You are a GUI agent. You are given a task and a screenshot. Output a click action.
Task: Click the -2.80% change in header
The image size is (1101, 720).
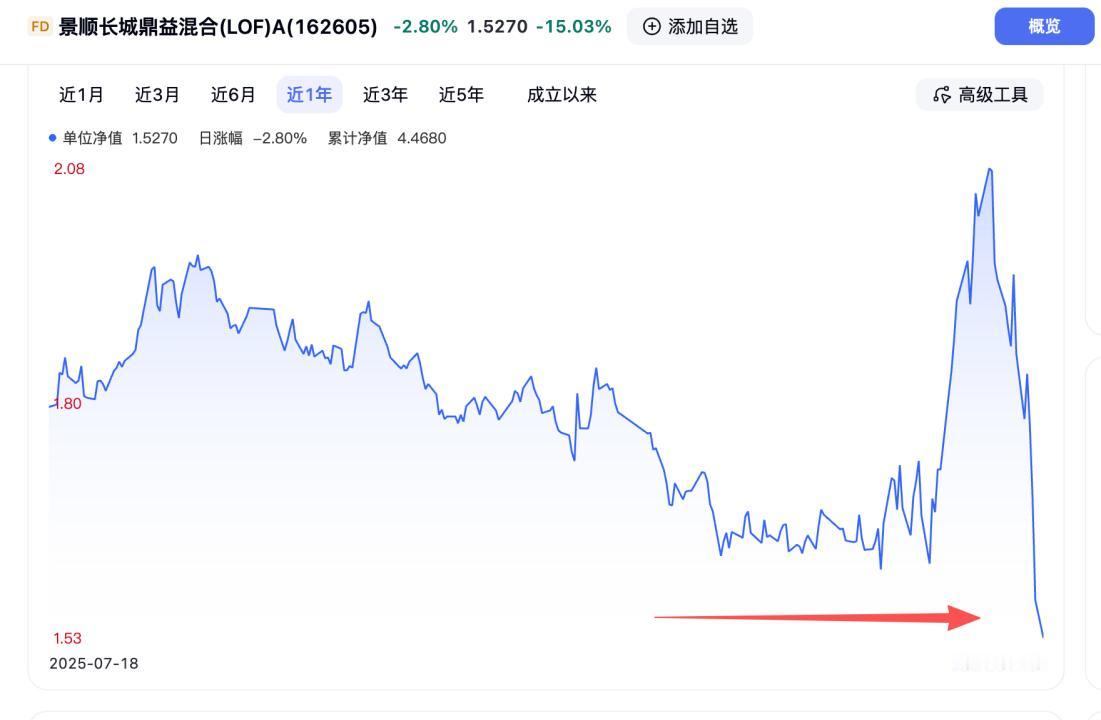click(426, 27)
